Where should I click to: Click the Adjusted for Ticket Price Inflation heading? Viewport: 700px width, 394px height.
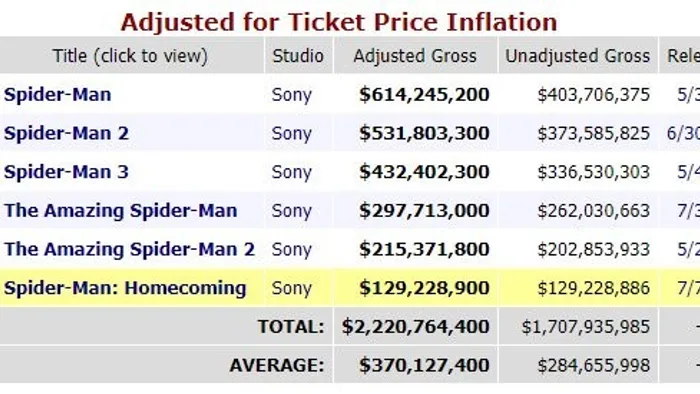click(x=339, y=22)
